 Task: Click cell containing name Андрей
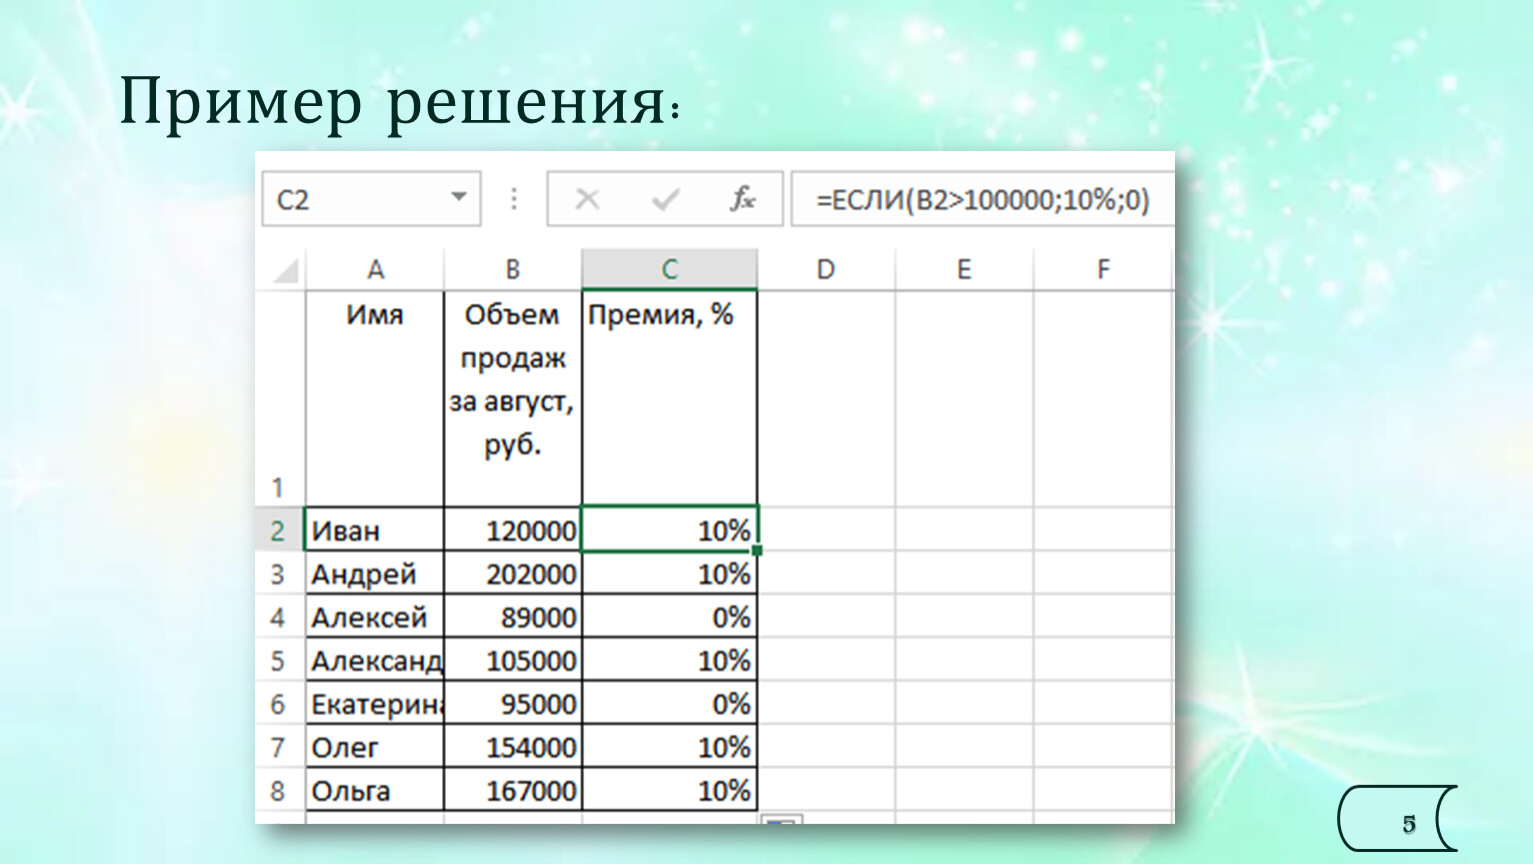point(374,574)
